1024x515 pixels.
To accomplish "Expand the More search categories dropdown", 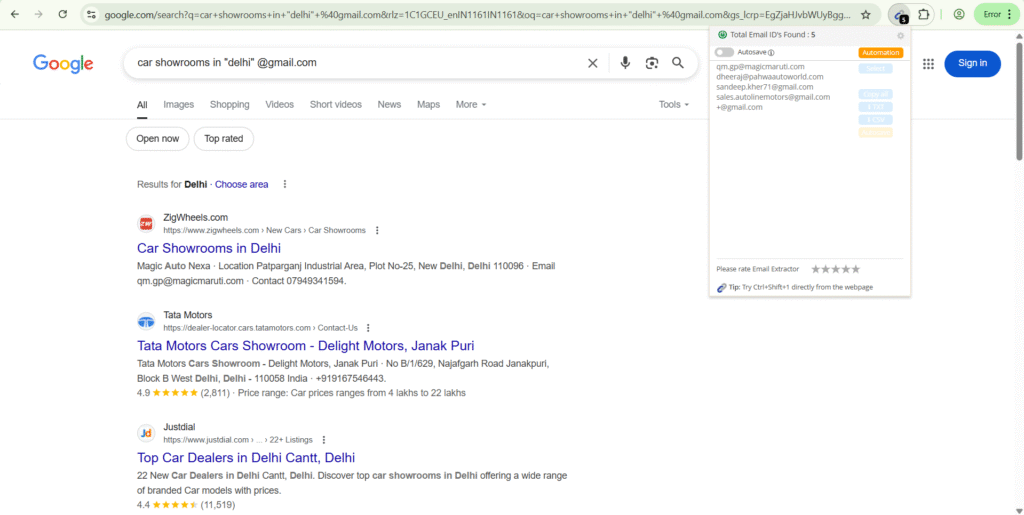I will coord(471,104).
